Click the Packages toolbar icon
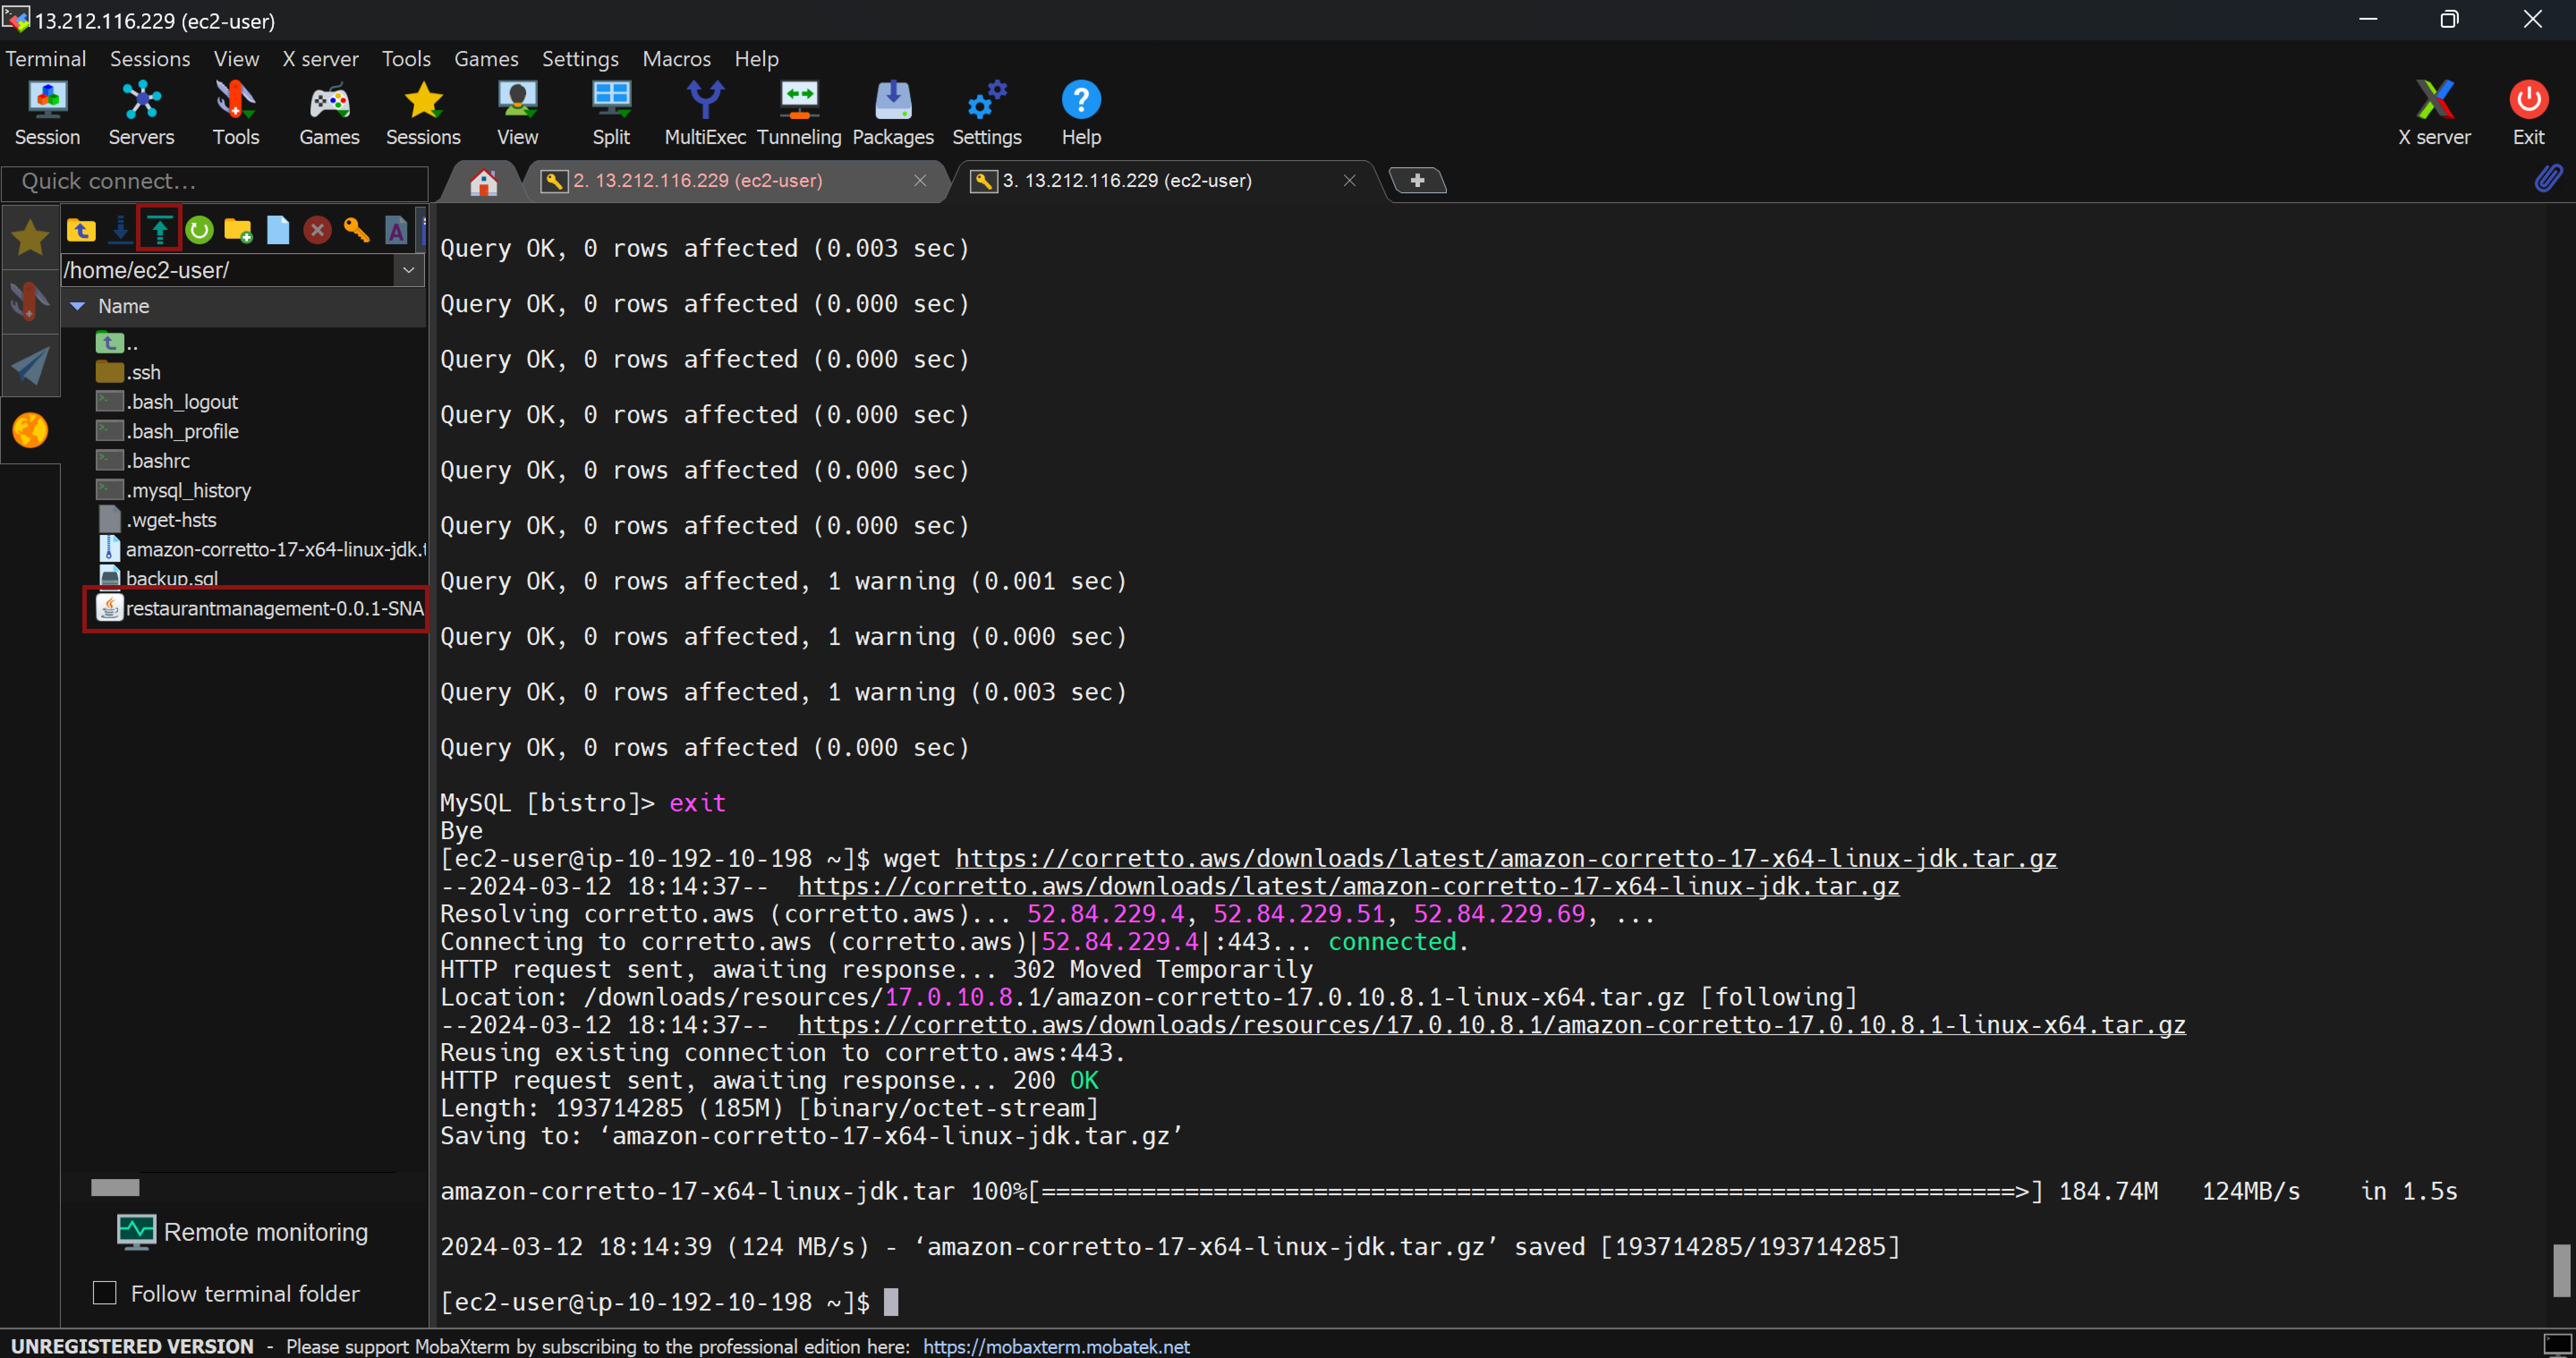This screenshot has height=1358, width=2576. 893,113
